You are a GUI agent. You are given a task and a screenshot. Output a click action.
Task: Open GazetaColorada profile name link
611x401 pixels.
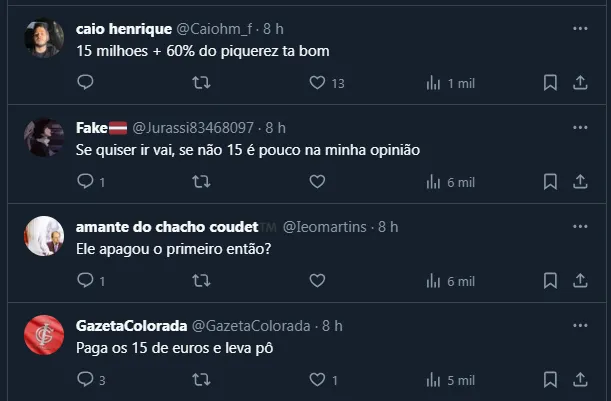(x=130, y=326)
